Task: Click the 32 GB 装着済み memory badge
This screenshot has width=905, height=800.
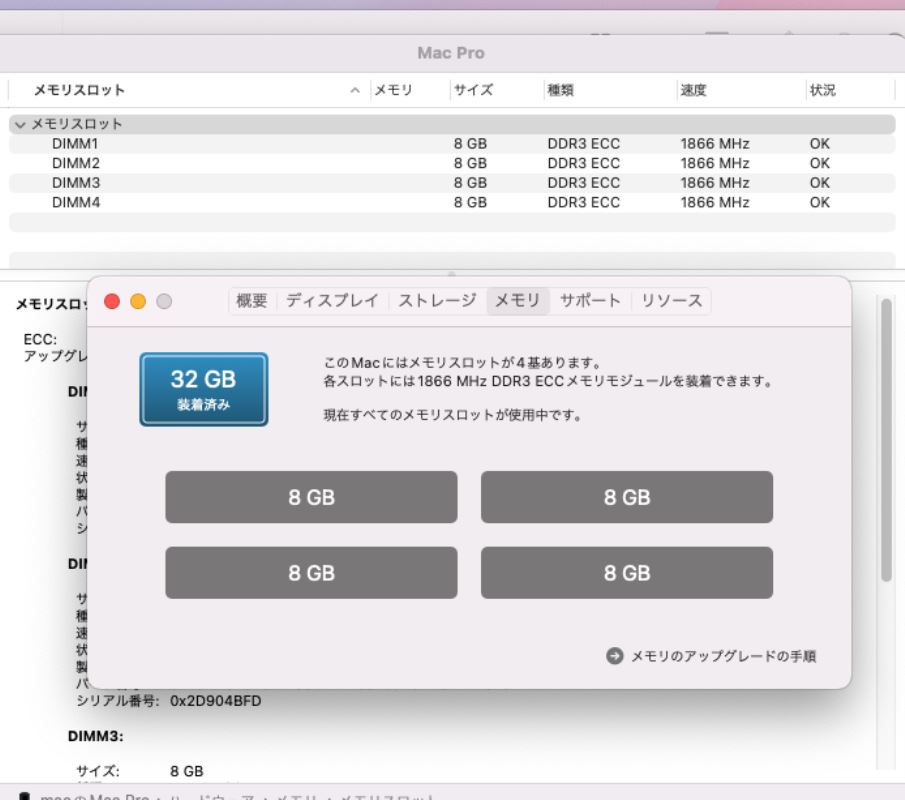Action: point(204,389)
